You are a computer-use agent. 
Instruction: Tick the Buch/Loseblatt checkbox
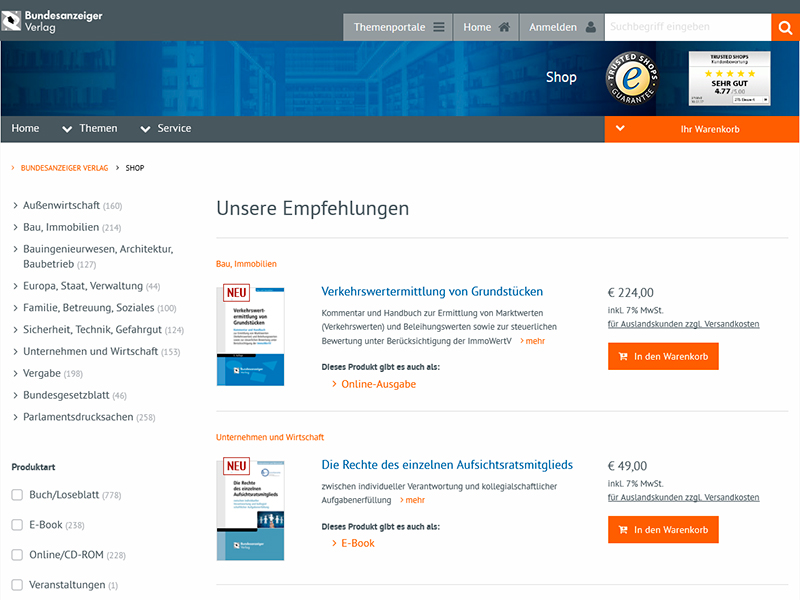click(17, 495)
